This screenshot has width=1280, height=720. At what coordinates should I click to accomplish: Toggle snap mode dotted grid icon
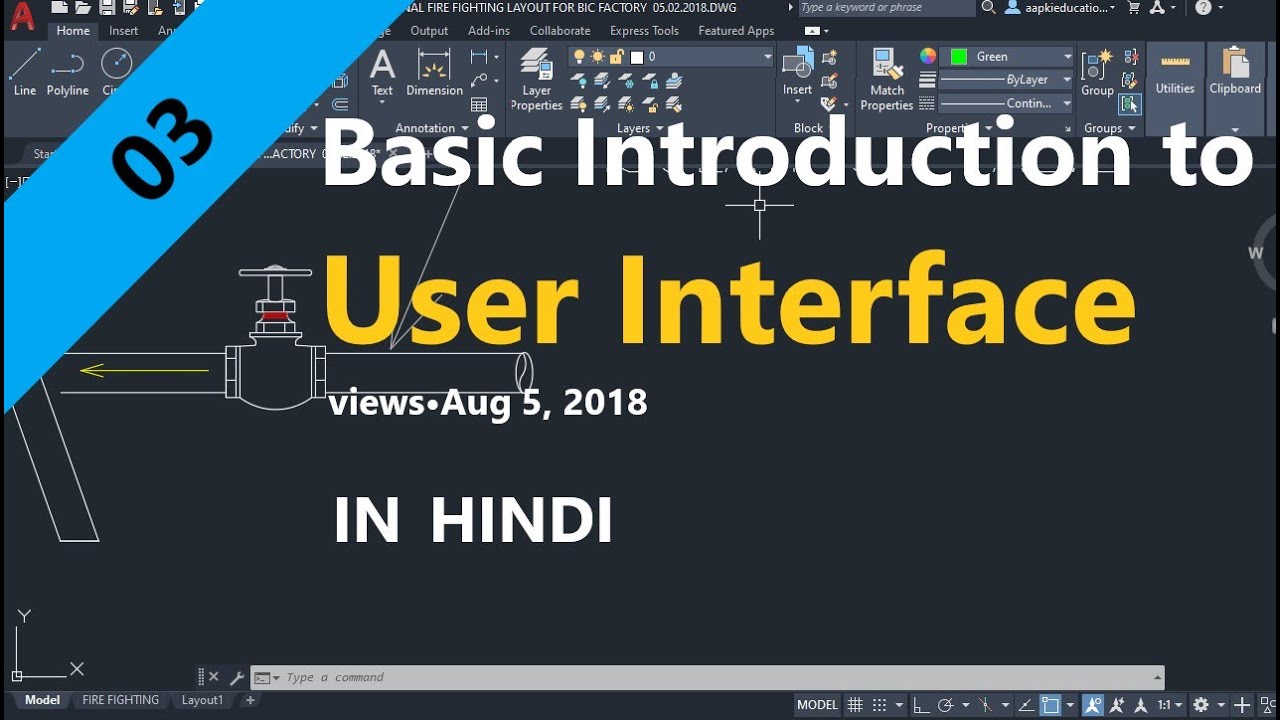coord(879,705)
